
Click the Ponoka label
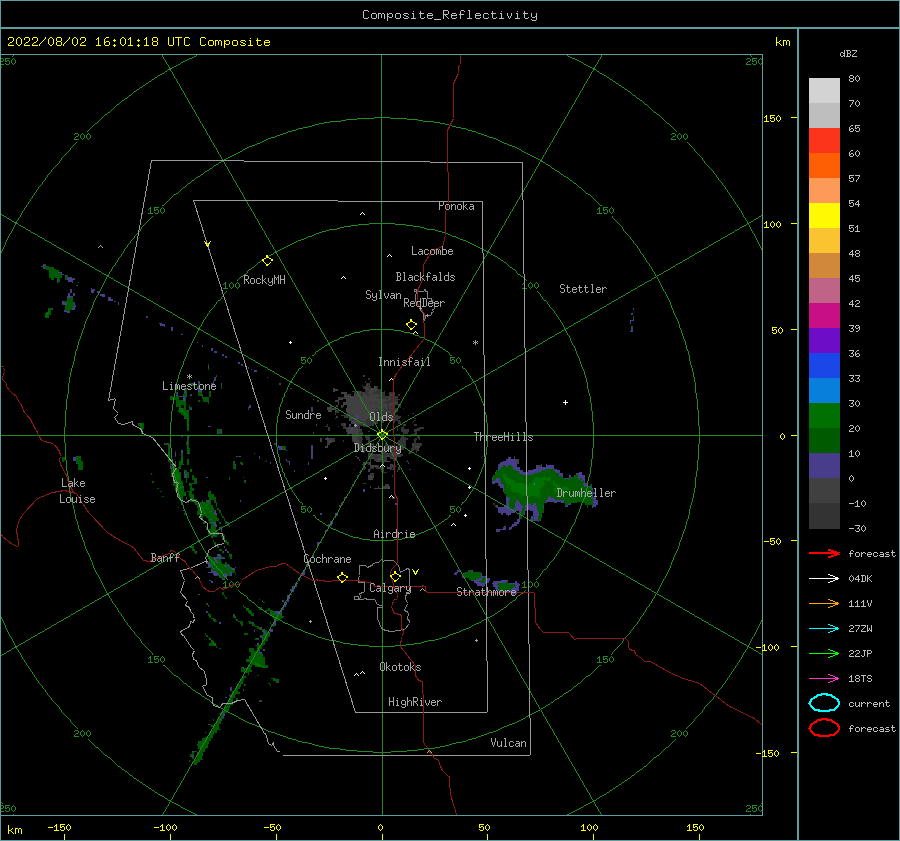456,206
